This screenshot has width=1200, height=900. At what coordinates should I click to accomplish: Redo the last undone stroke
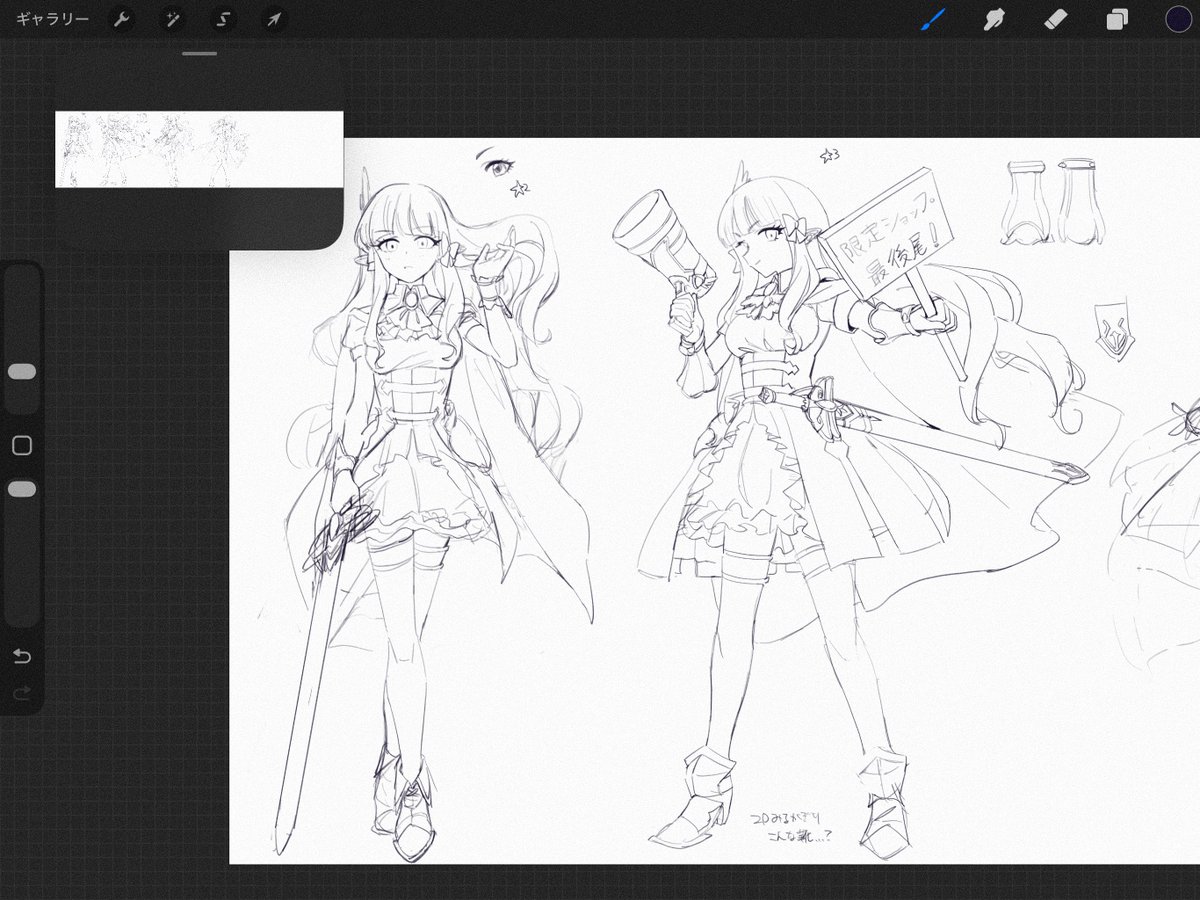pyautogui.click(x=22, y=693)
